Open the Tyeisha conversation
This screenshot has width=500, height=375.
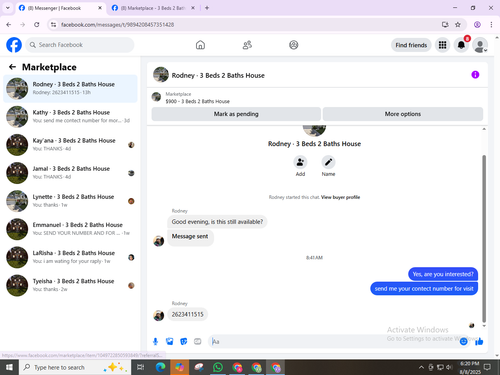[70, 285]
